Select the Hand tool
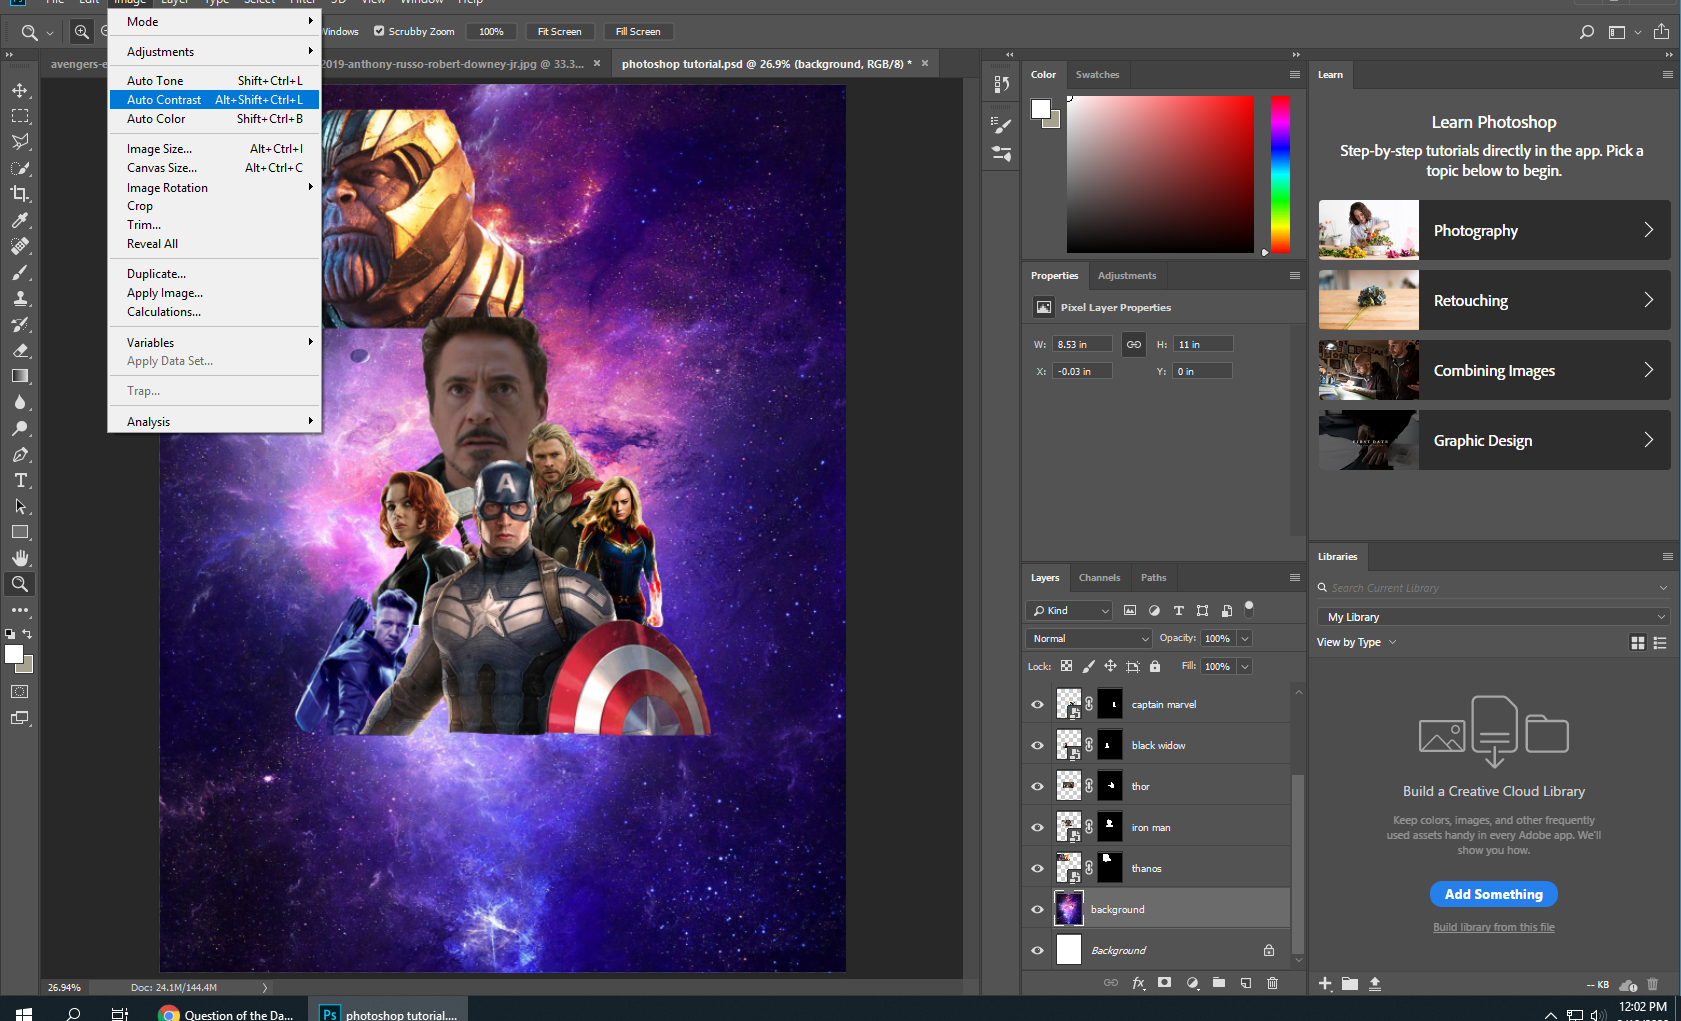Viewport: 1681px width, 1021px height. 20,558
